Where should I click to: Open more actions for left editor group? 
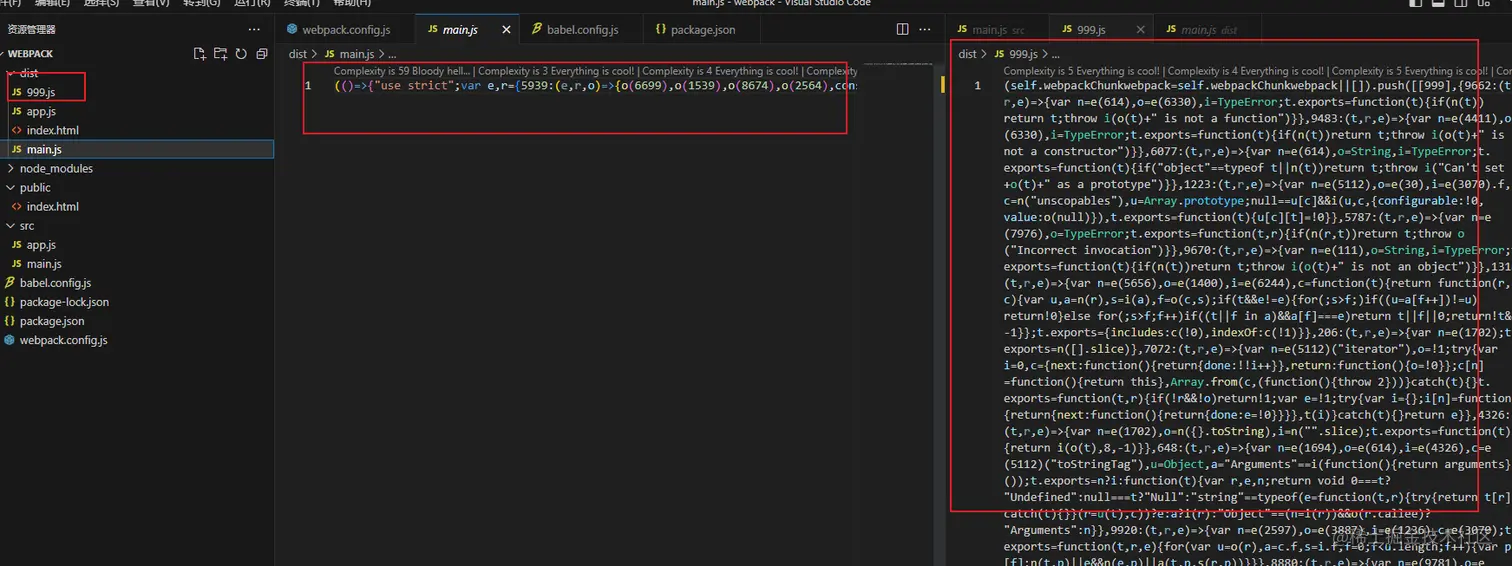[x=926, y=30]
